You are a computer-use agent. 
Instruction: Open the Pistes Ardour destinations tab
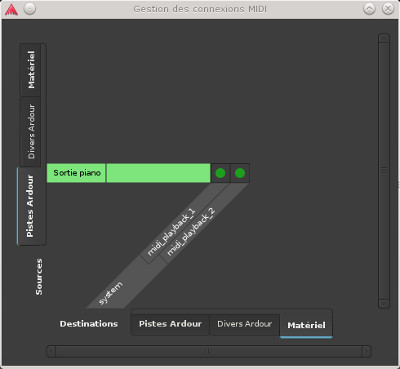coord(170,324)
